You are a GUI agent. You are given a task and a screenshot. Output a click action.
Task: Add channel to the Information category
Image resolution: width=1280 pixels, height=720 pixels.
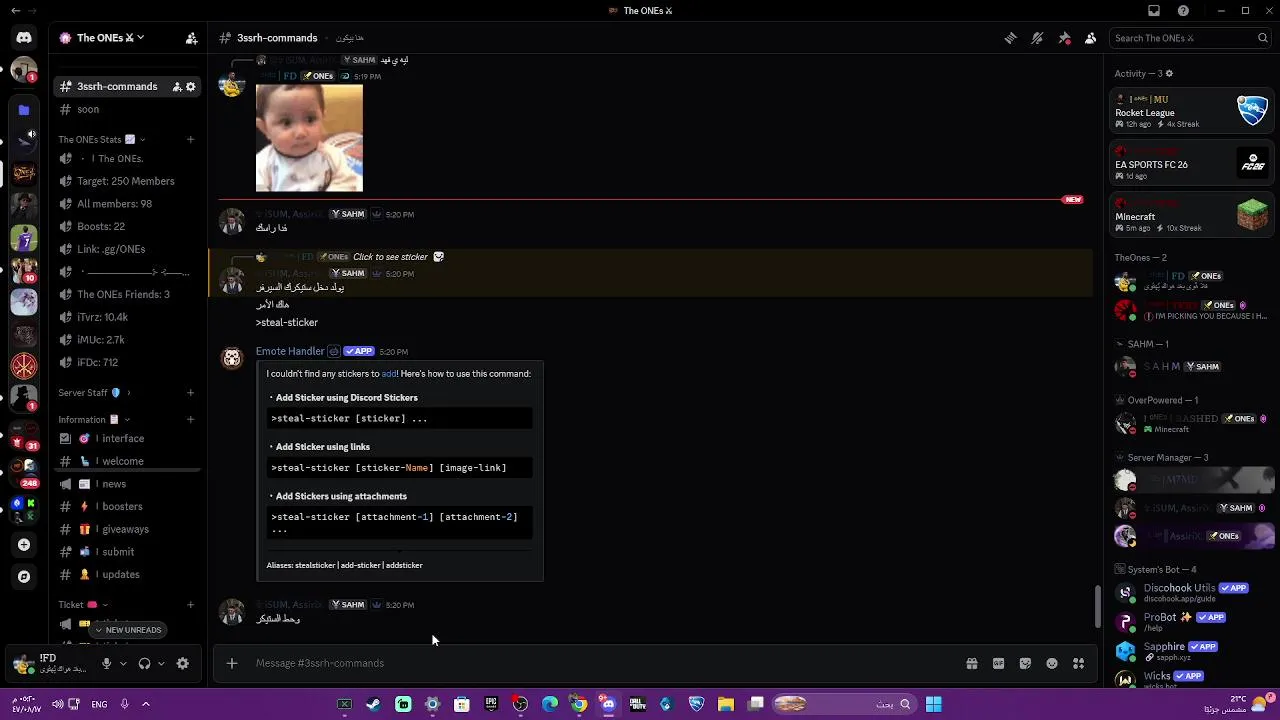(x=190, y=420)
